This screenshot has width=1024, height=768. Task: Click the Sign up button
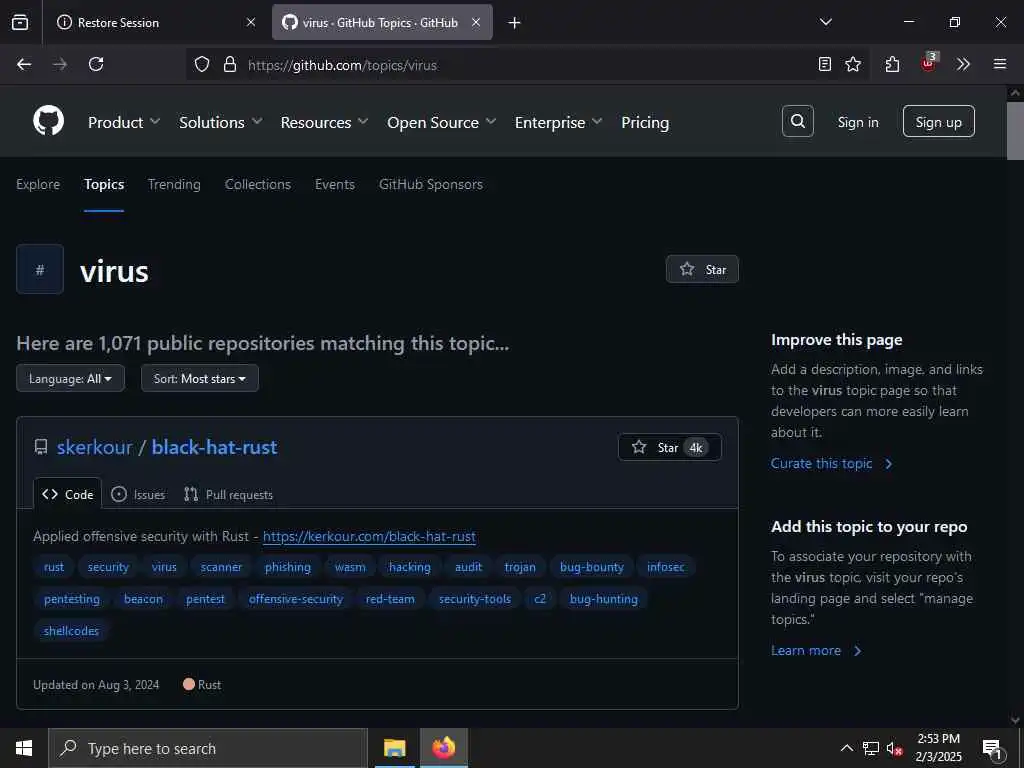tap(938, 121)
